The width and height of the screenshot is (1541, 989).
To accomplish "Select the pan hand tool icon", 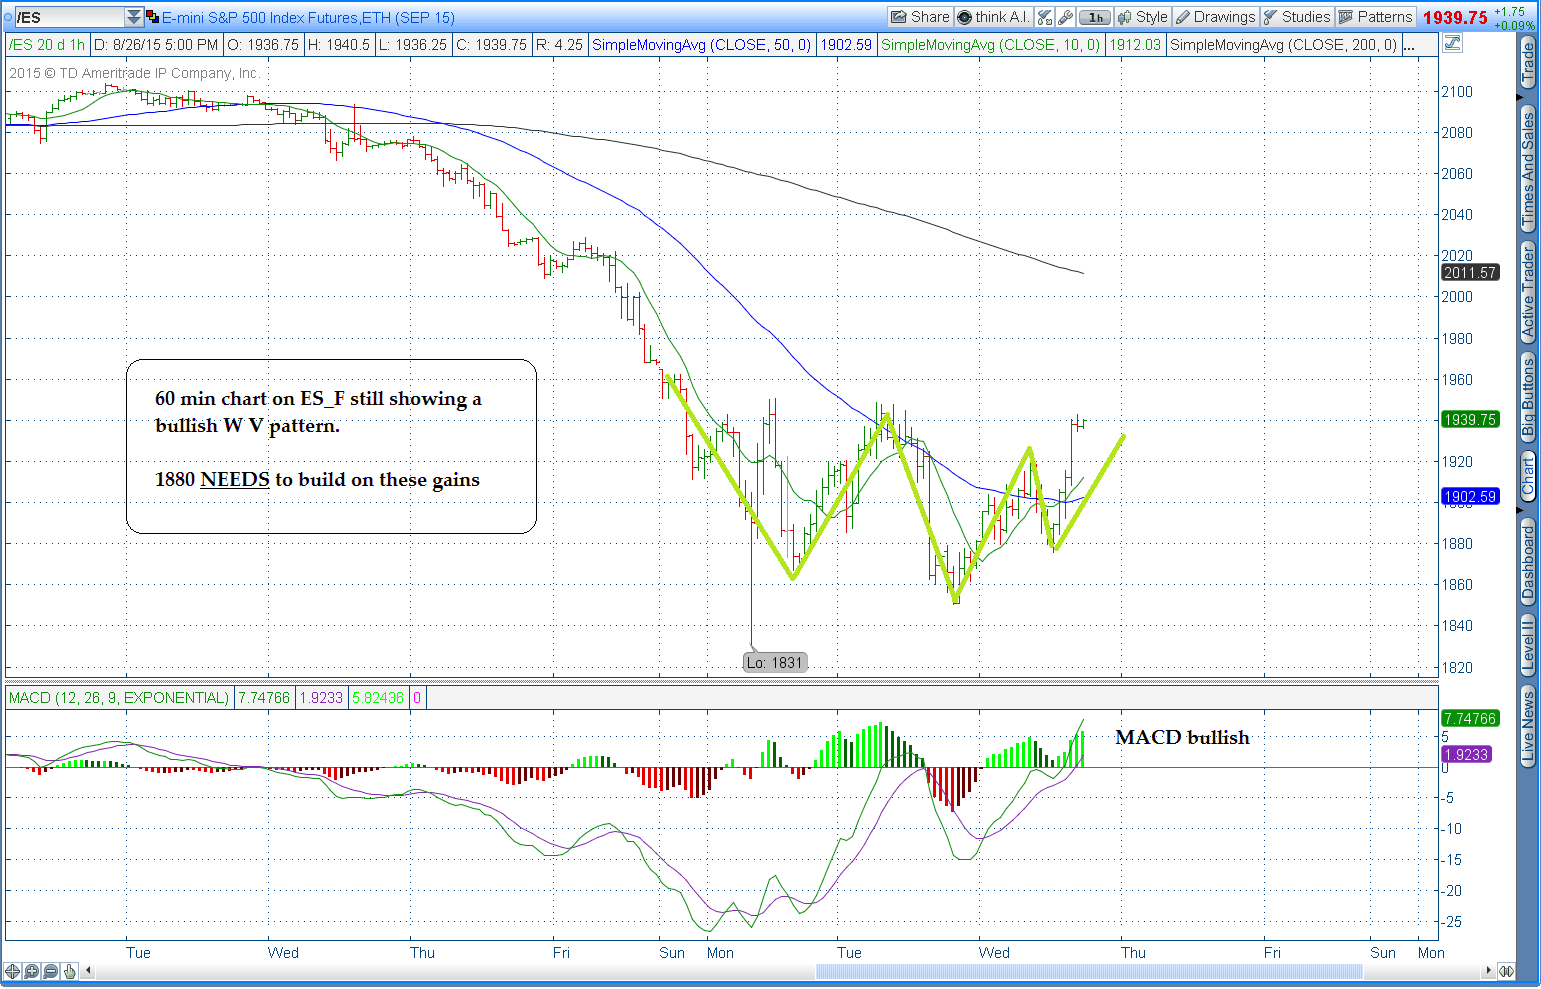I will click(x=70, y=971).
